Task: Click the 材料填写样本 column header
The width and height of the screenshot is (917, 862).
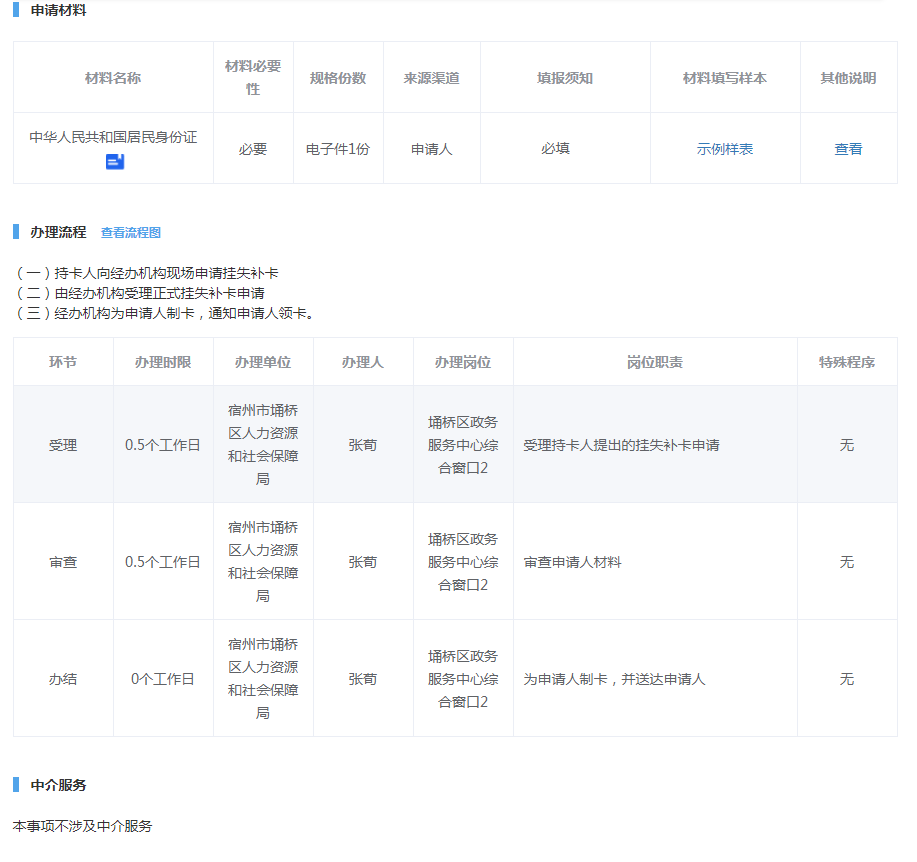Action: (x=725, y=78)
